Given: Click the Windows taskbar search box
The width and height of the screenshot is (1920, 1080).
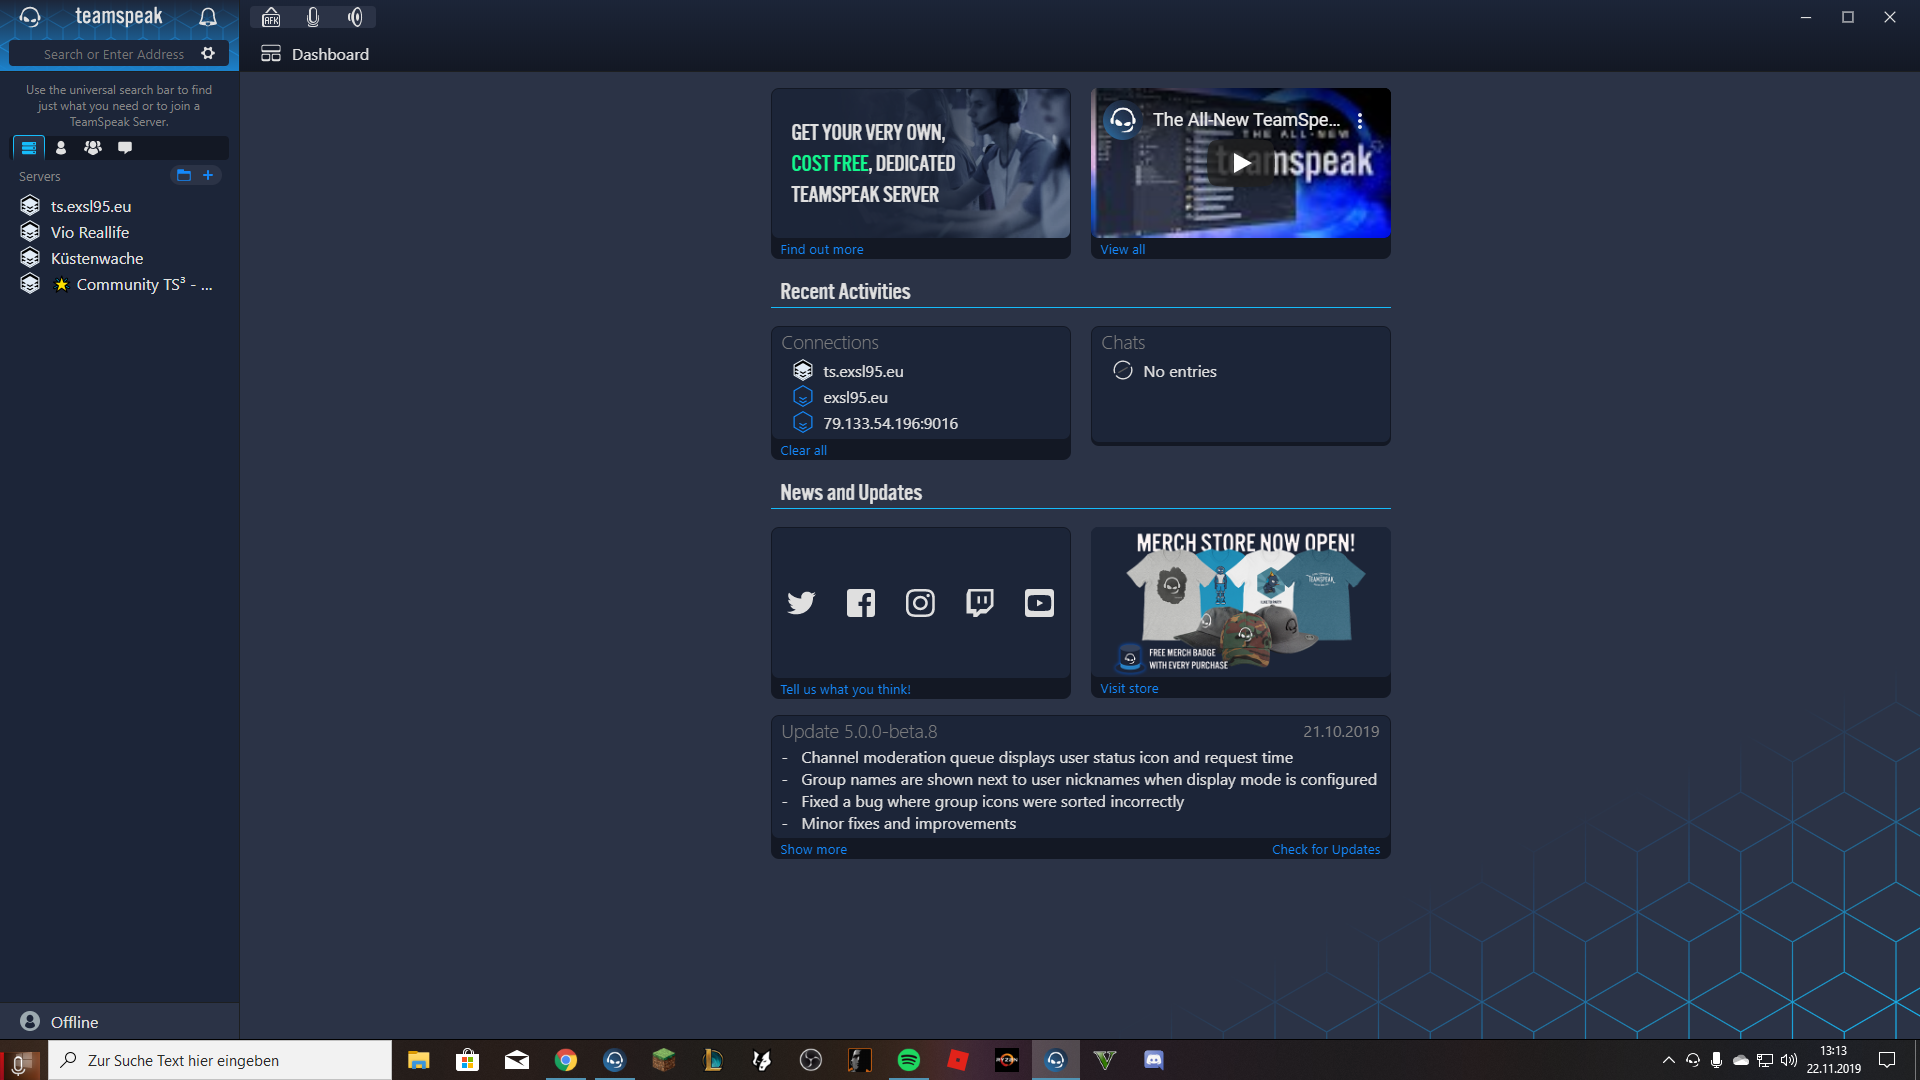Looking at the screenshot, I should click(220, 1060).
